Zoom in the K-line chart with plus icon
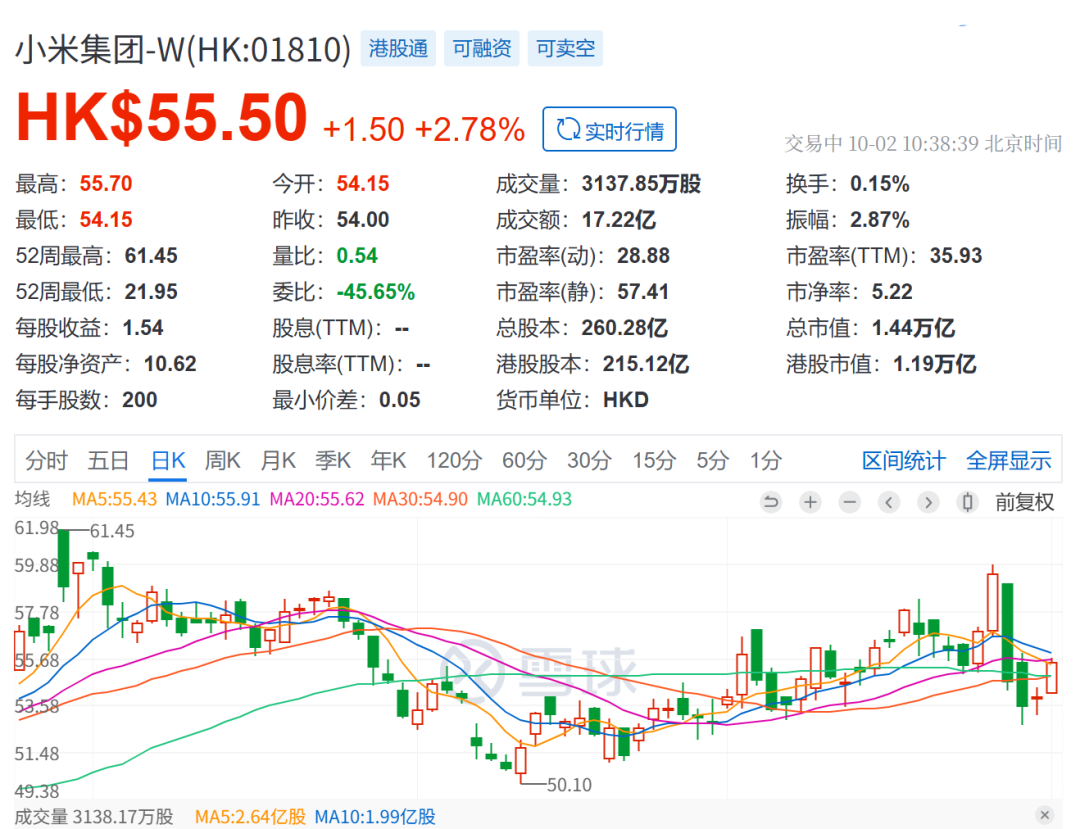This screenshot has height=829, width=1080. click(810, 502)
